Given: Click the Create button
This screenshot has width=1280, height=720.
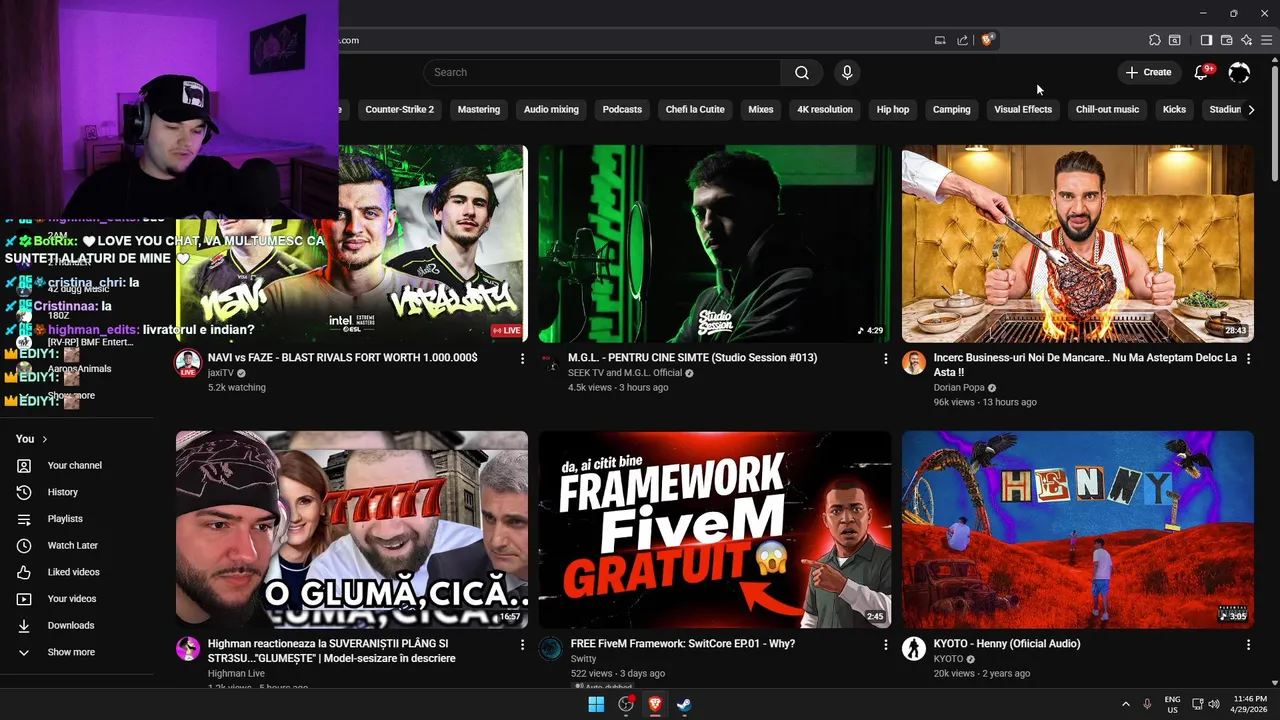Looking at the screenshot, I should (x=1148, y=72).
